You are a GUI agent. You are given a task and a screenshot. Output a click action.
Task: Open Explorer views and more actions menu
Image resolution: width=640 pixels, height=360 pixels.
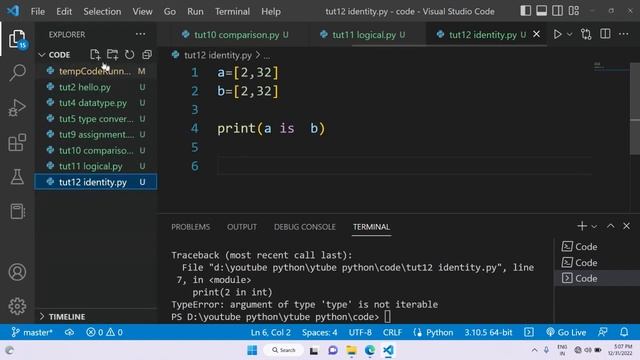tap(140, 34)
